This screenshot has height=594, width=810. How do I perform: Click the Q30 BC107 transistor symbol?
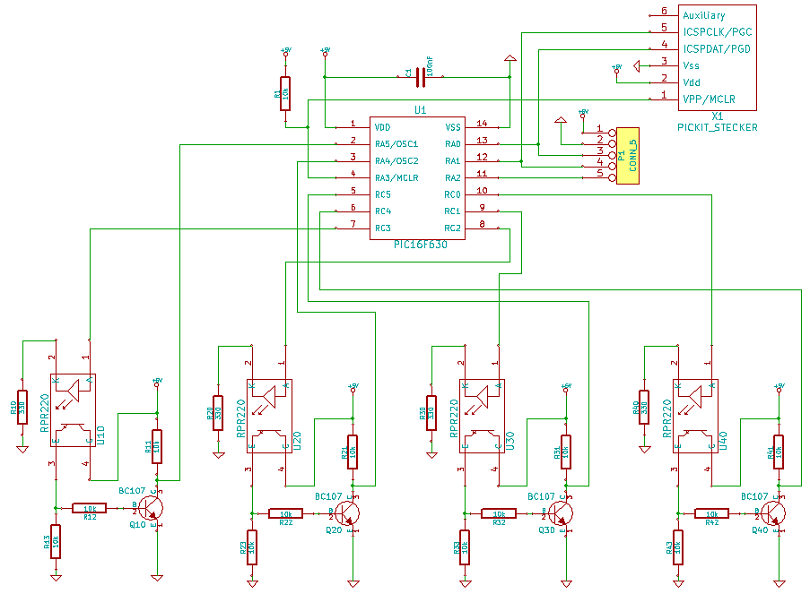(x=561, y=514)
